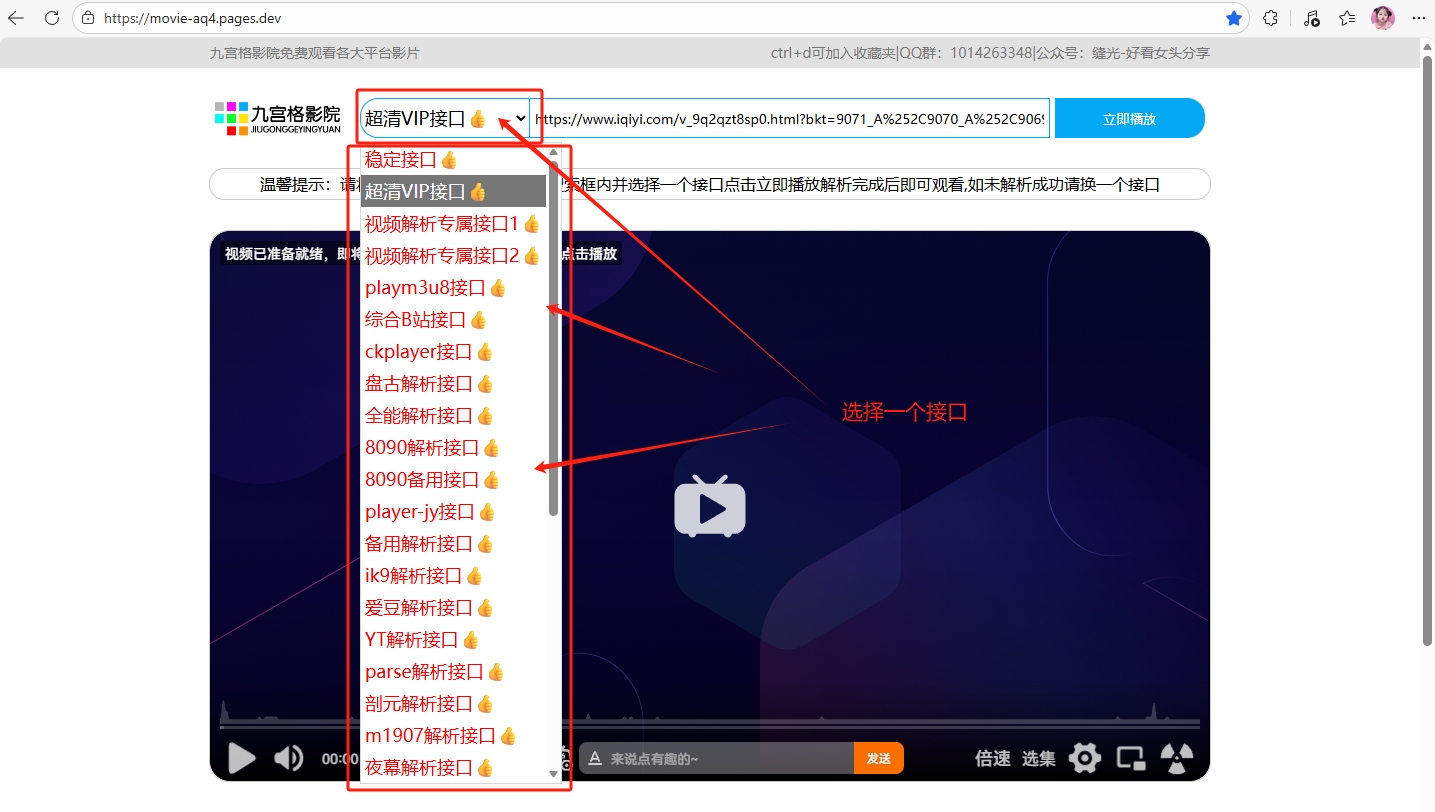
Task: Mute video with the speaker icon
Action: click(288, 758)
